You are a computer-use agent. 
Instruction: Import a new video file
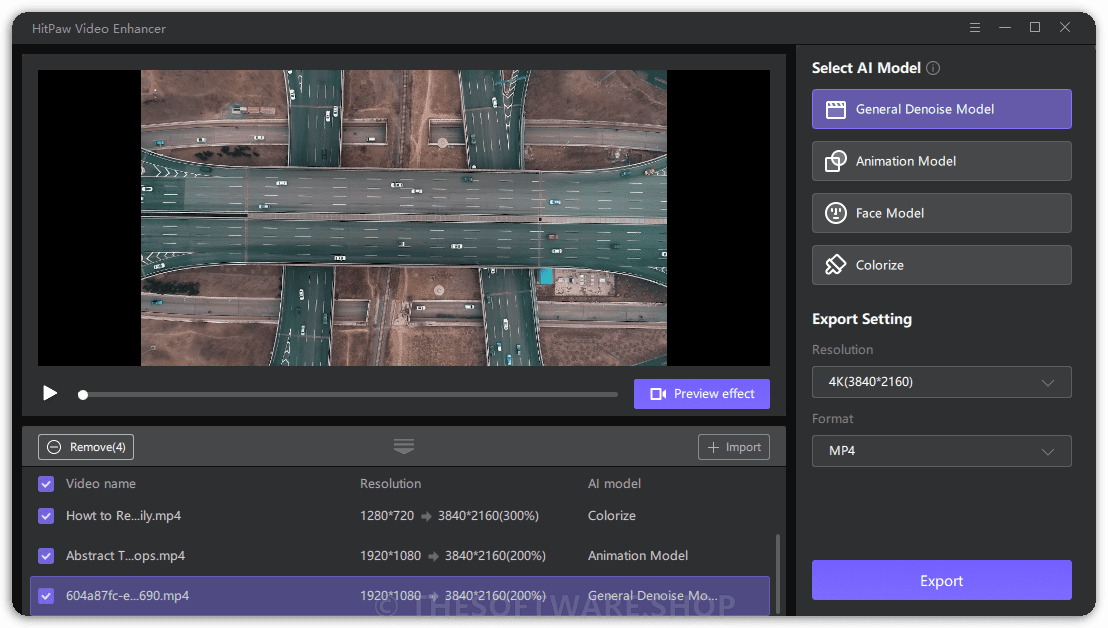point(733,447)
